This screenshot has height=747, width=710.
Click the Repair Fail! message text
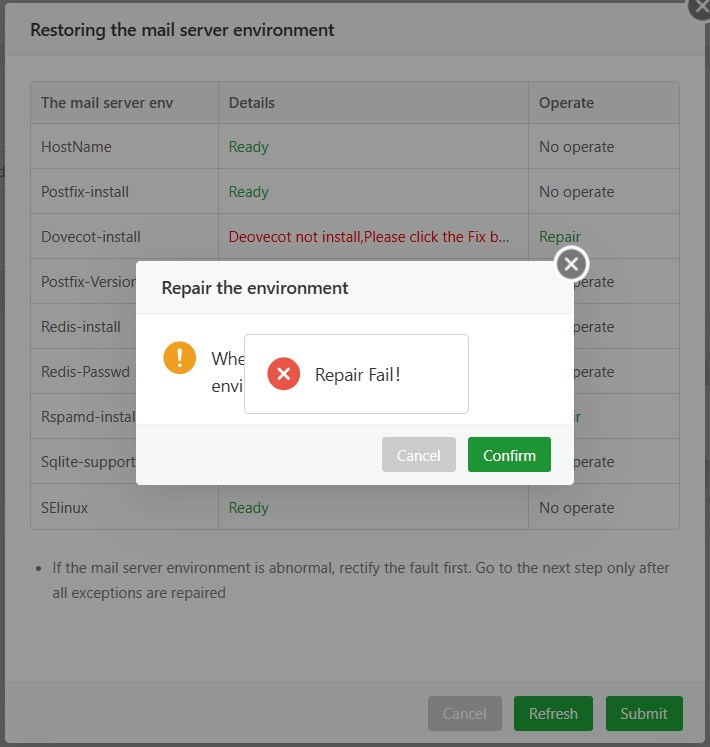pyautogui.click(x=358, y=375)
